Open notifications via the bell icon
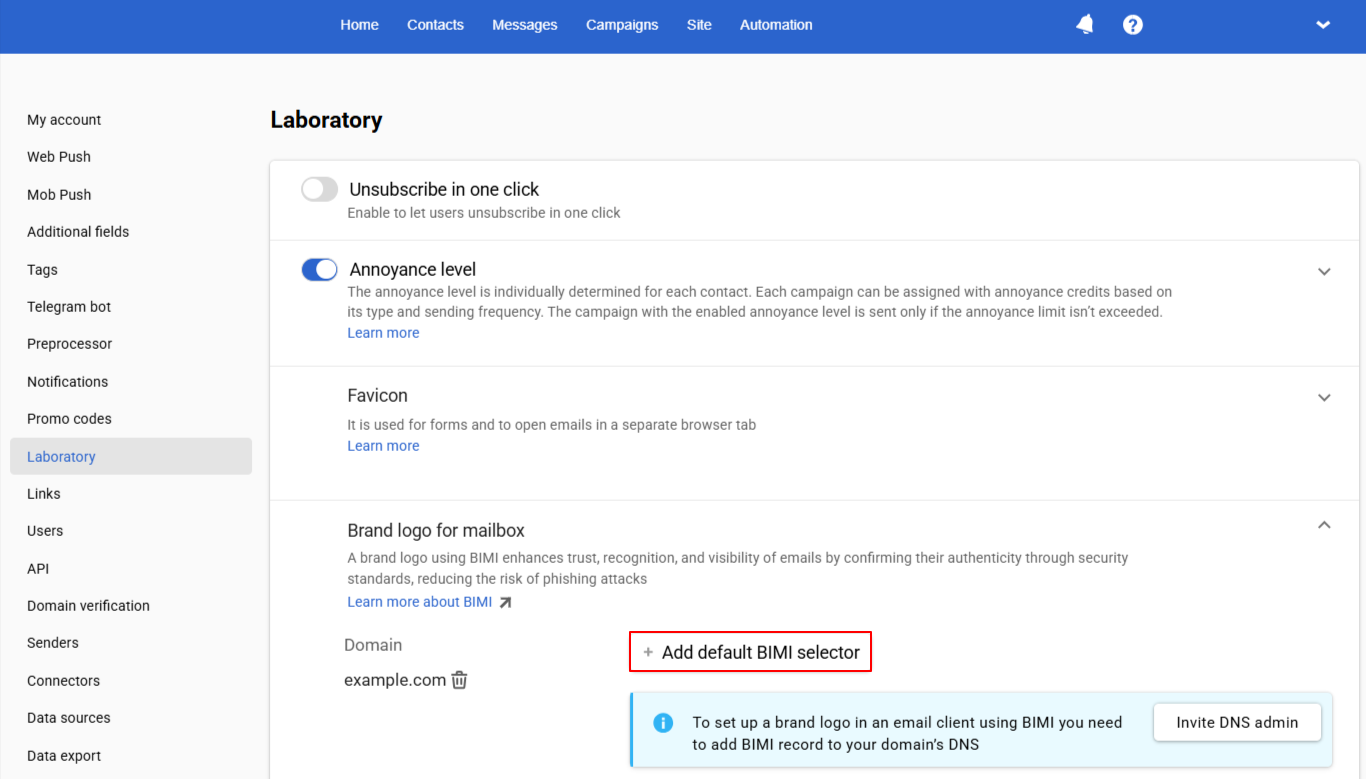This screenshot has width=1366, height=779. tap(1084, 24)
